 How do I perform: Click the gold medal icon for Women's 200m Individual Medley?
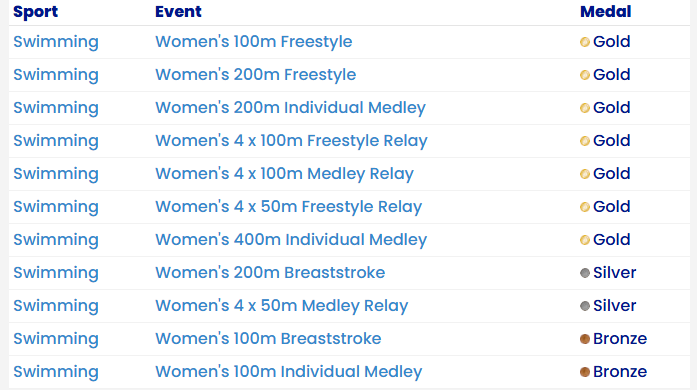585,108
